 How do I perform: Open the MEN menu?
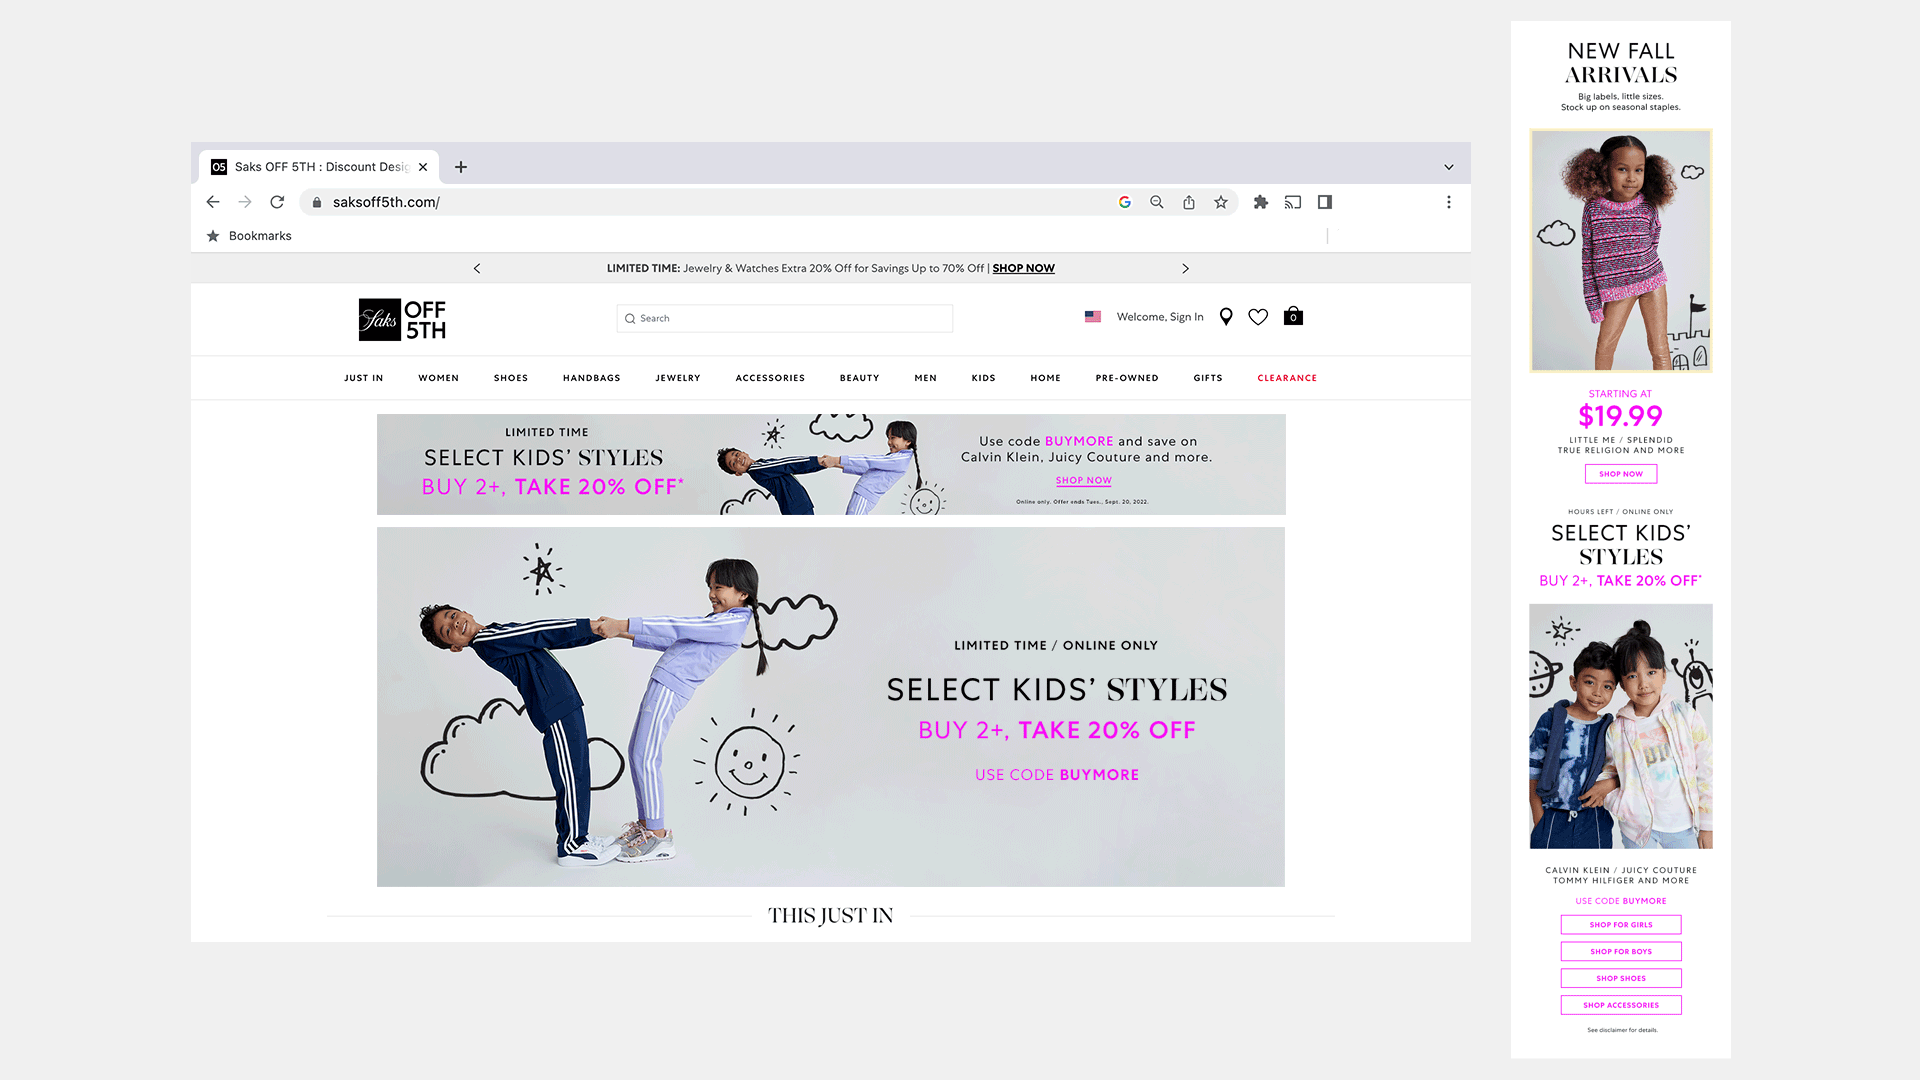click(x=926, y=378)
